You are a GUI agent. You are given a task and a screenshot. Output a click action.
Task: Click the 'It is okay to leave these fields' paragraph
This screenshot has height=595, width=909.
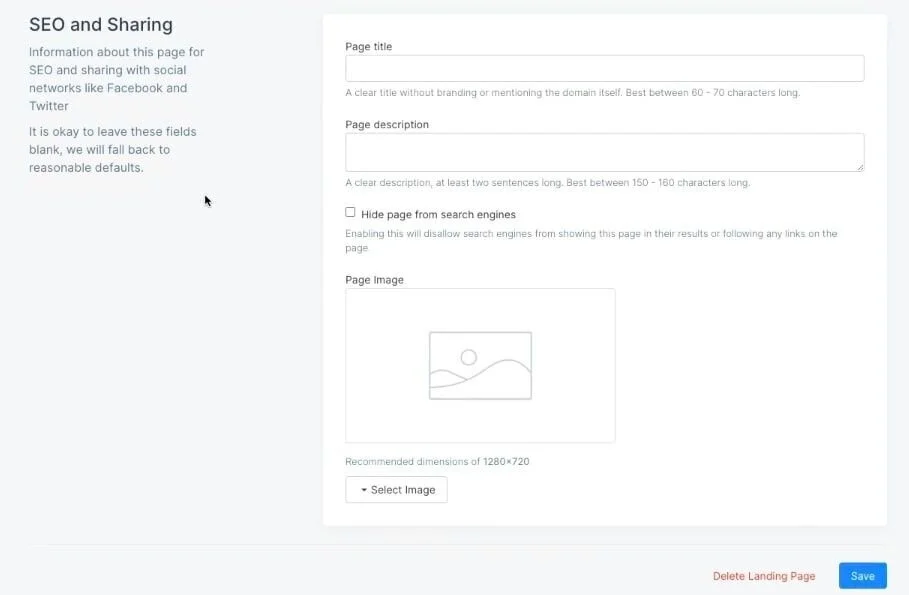point(112,150)
